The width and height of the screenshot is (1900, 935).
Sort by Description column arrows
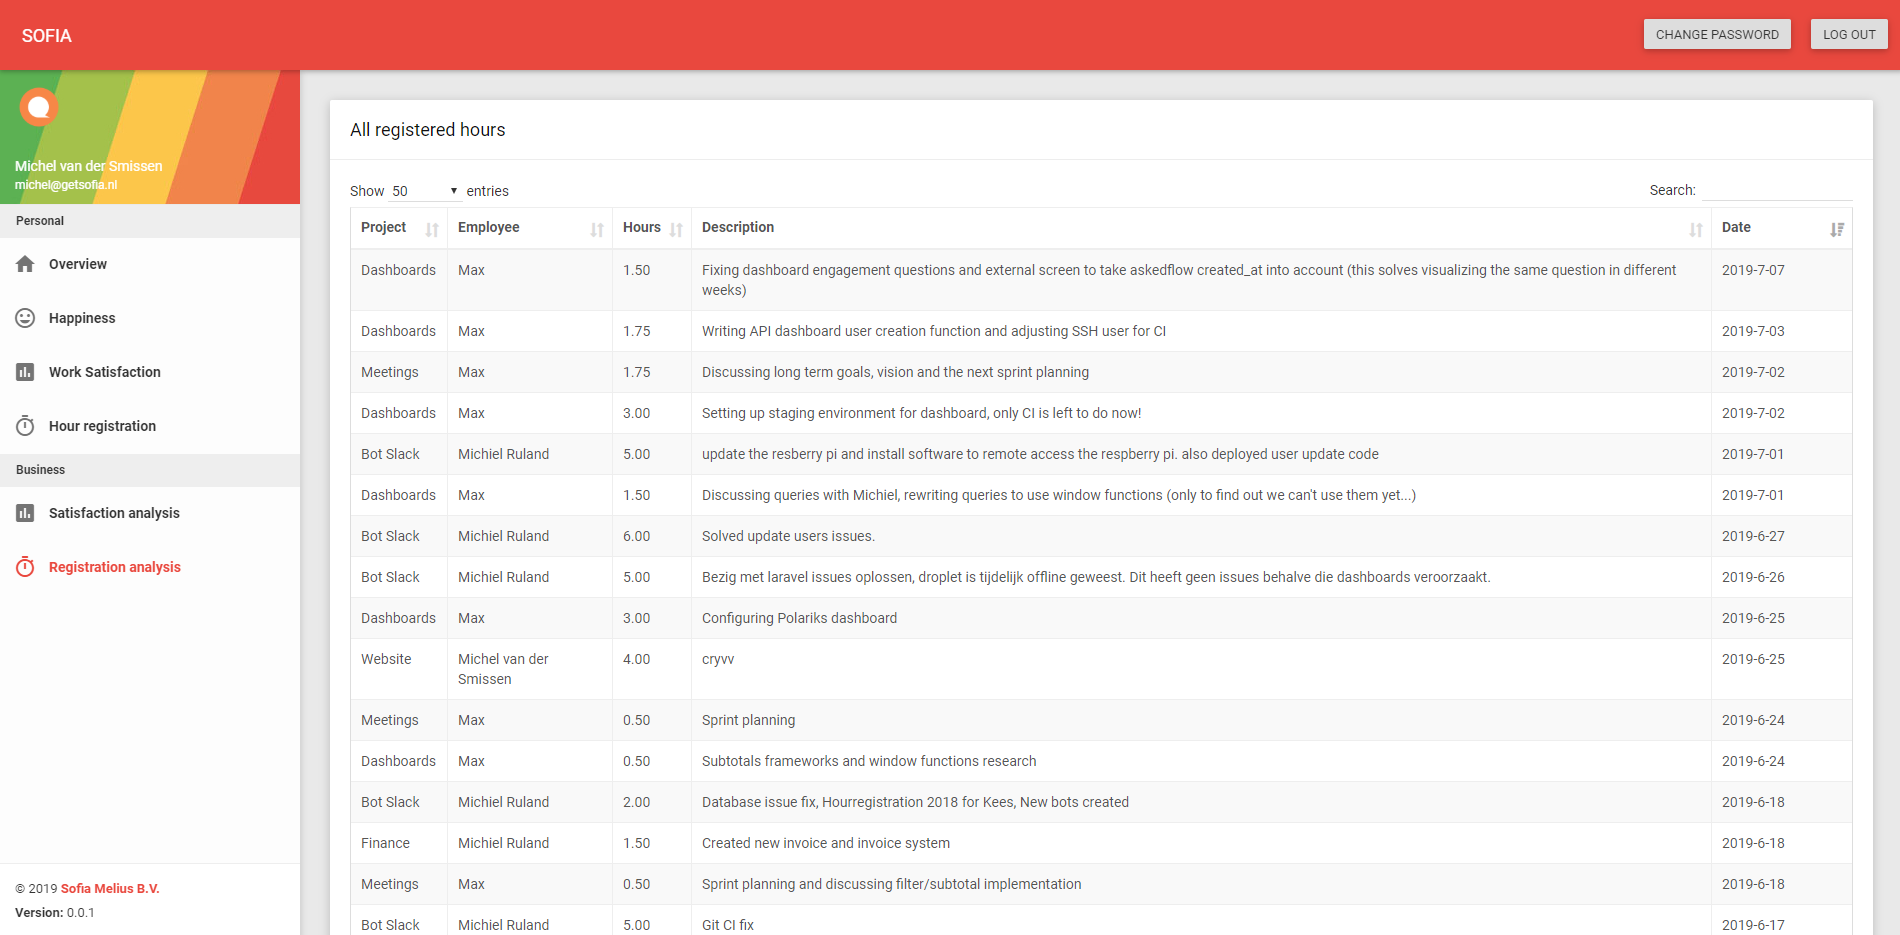click(x=1696, y=229)
